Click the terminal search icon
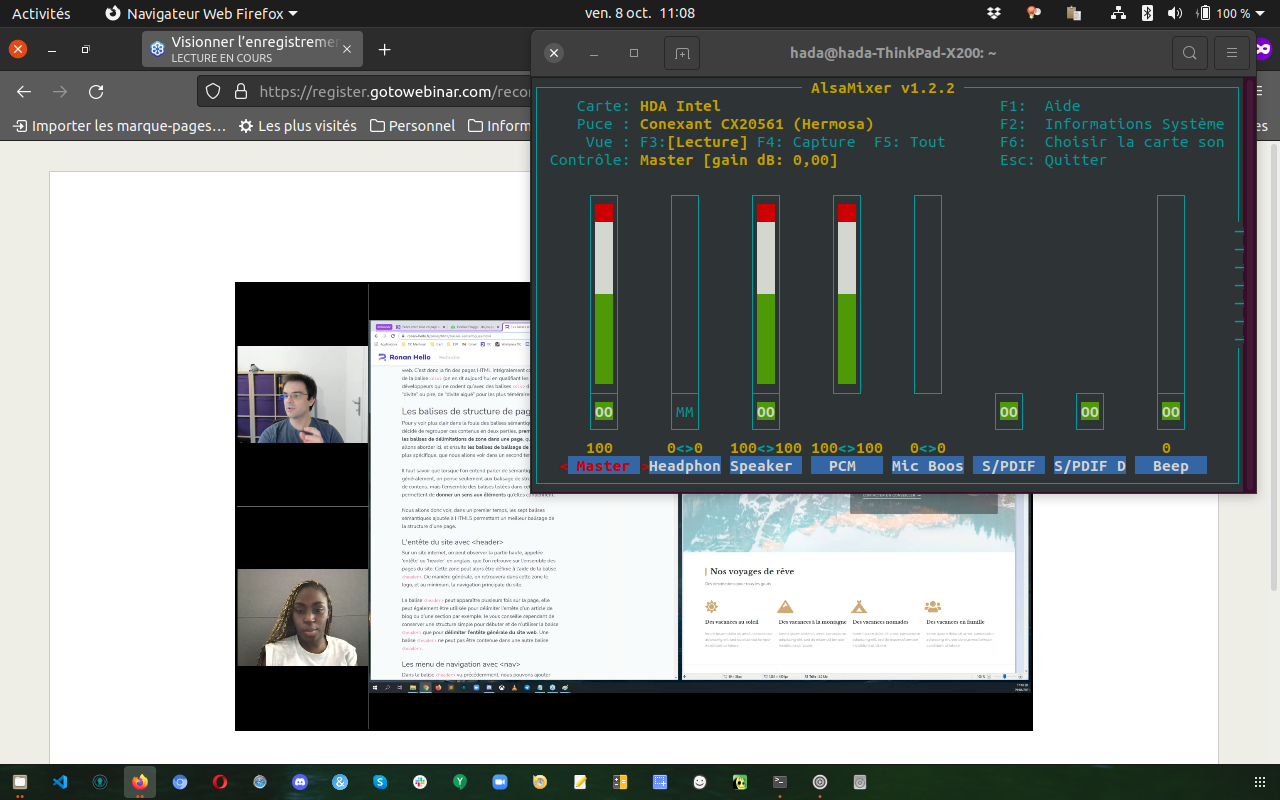The width and height of the screenshot is (1280, 800). (1189, 53)
